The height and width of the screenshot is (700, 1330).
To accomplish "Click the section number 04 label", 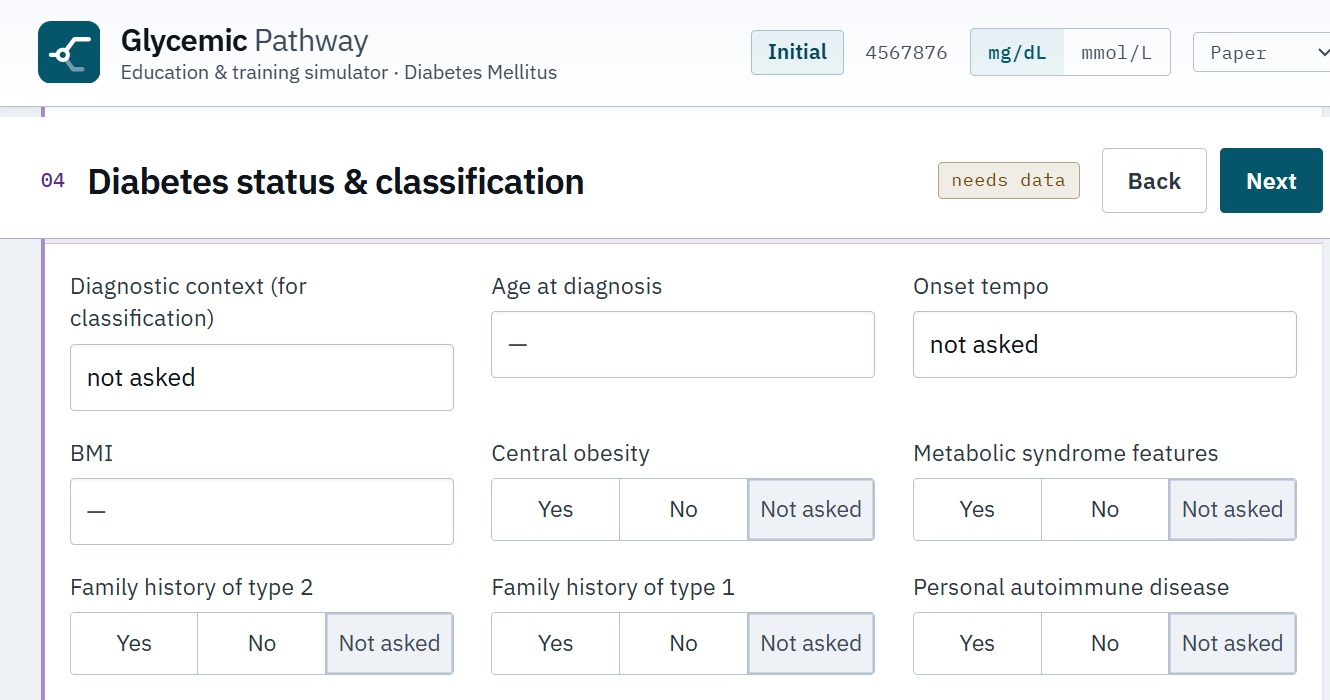I will point(53,181).
